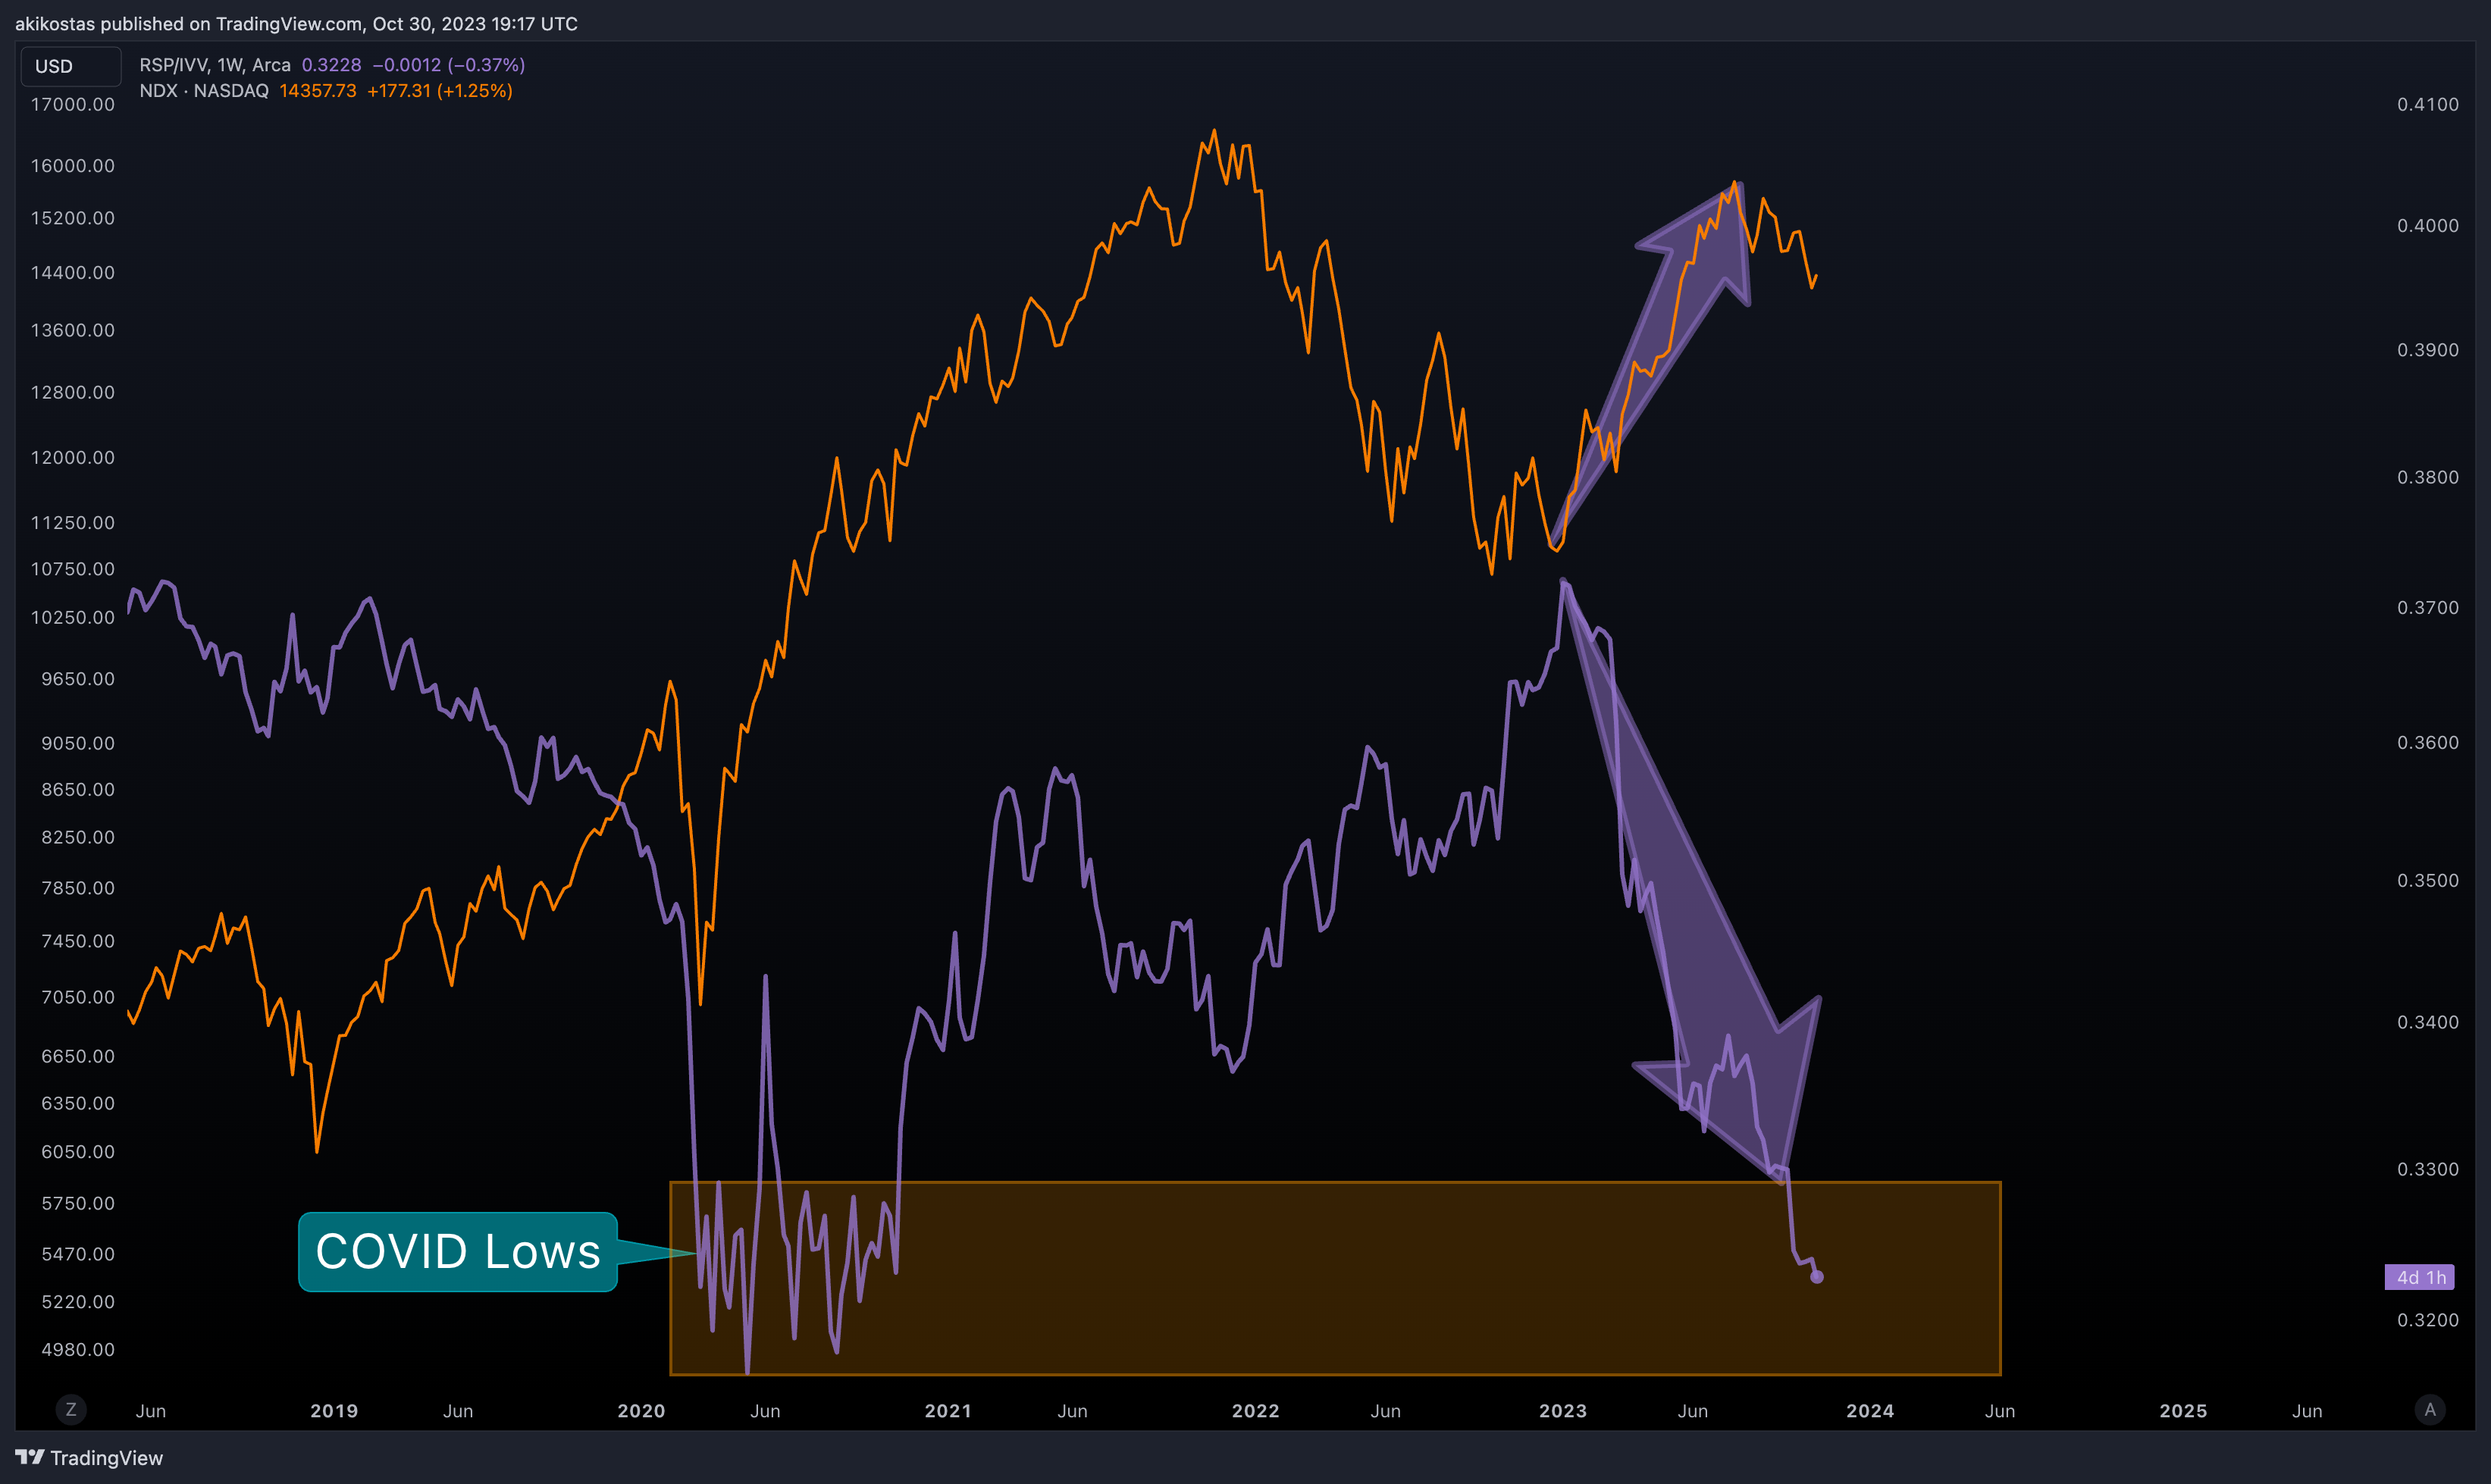Click the 14357.73 NDX price value

point(318,91)
